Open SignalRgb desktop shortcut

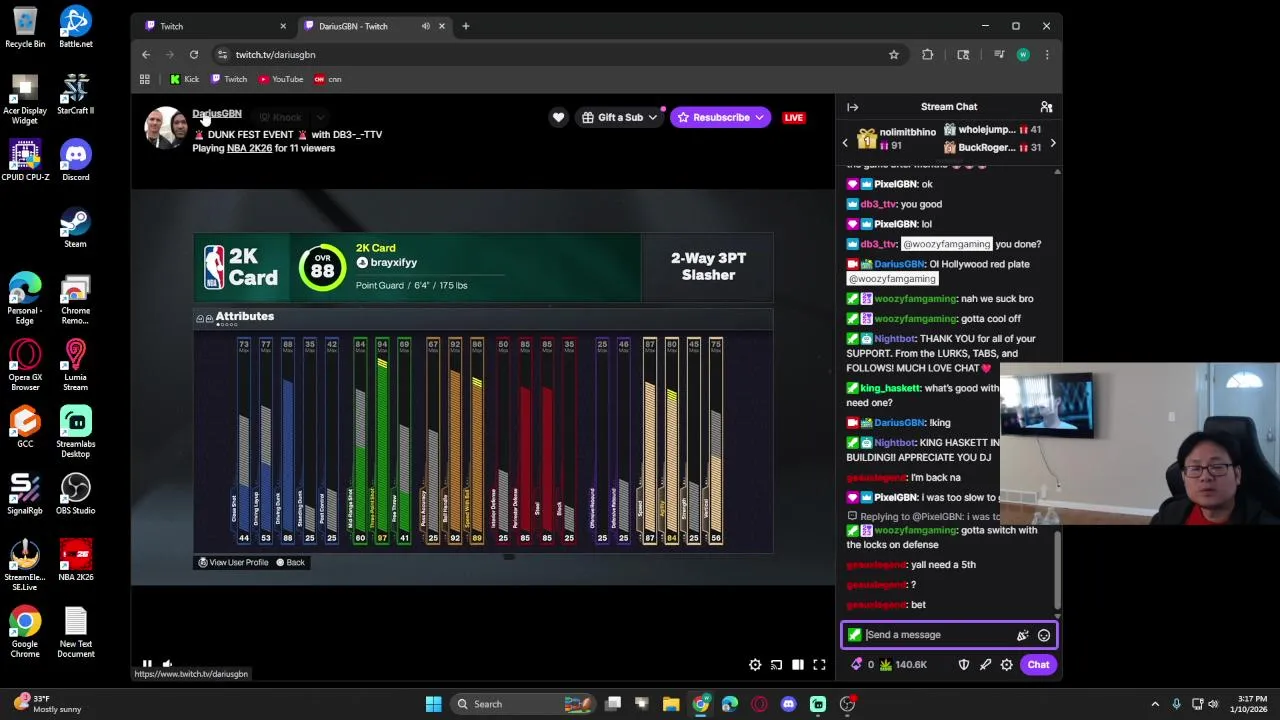tap(25, 494)
